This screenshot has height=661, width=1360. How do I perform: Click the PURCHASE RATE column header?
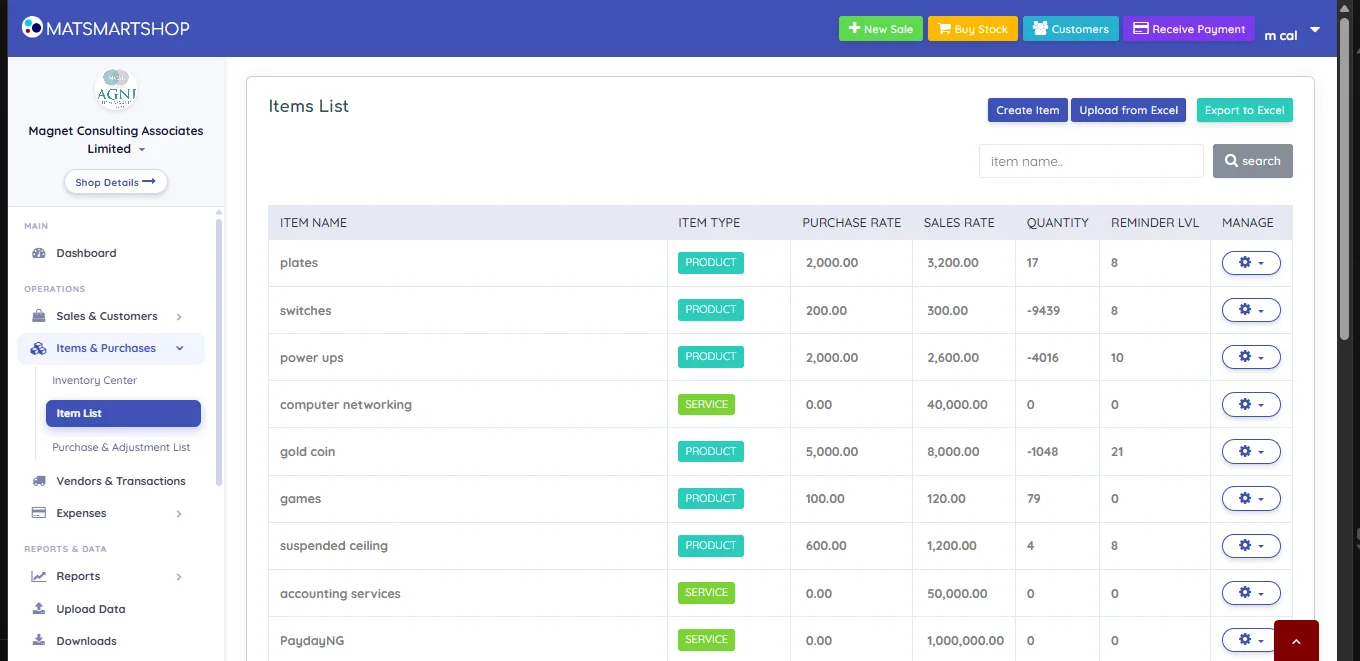pos(852,223)
